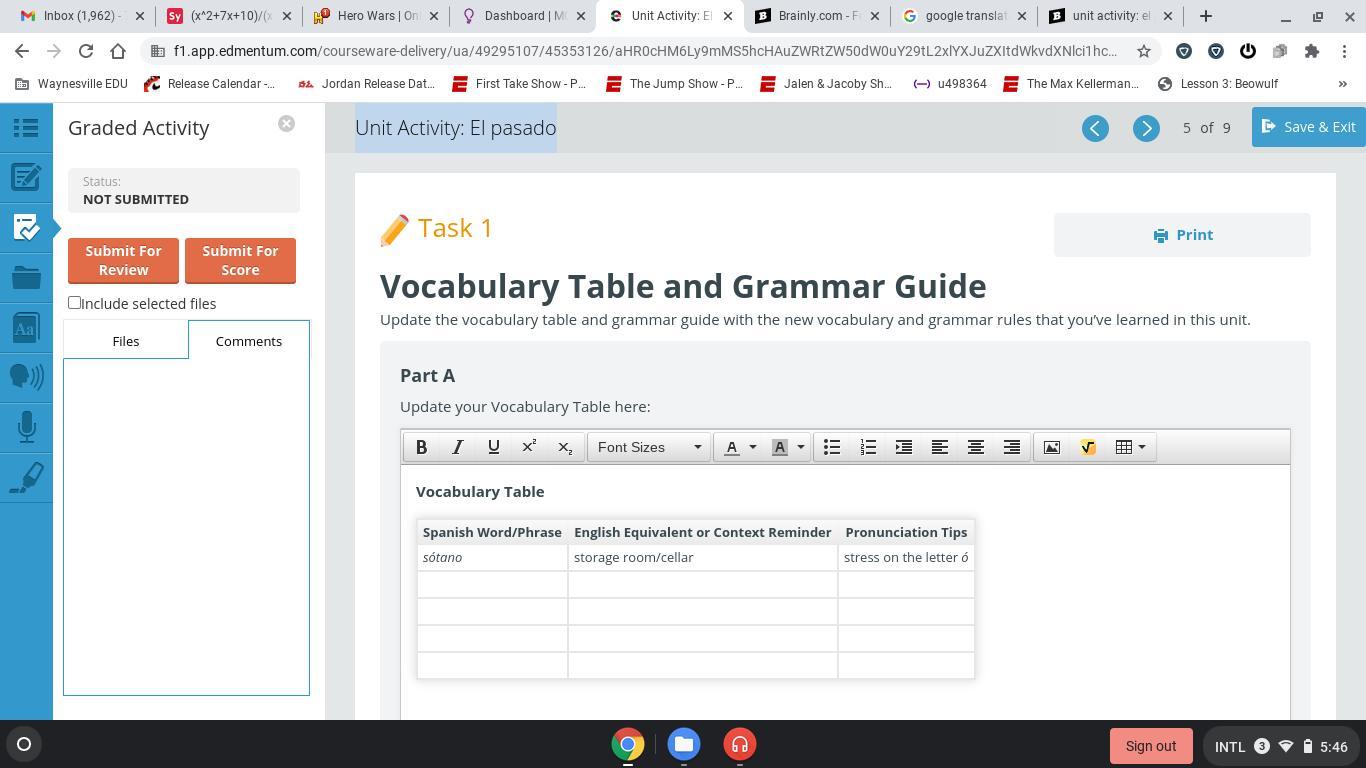Viewport: 1366px width, 768px height.
Task: Click the underline formatting icon
Action: click(493, 447)
